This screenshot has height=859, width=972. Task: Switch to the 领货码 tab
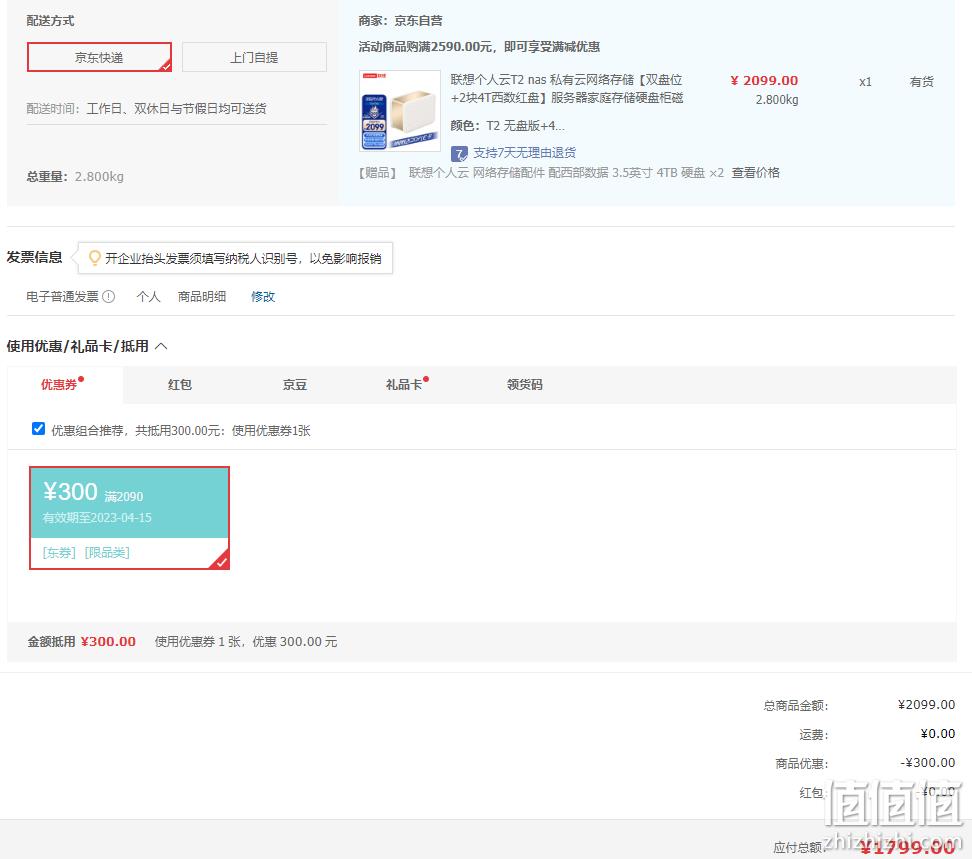tap(524, 385)
